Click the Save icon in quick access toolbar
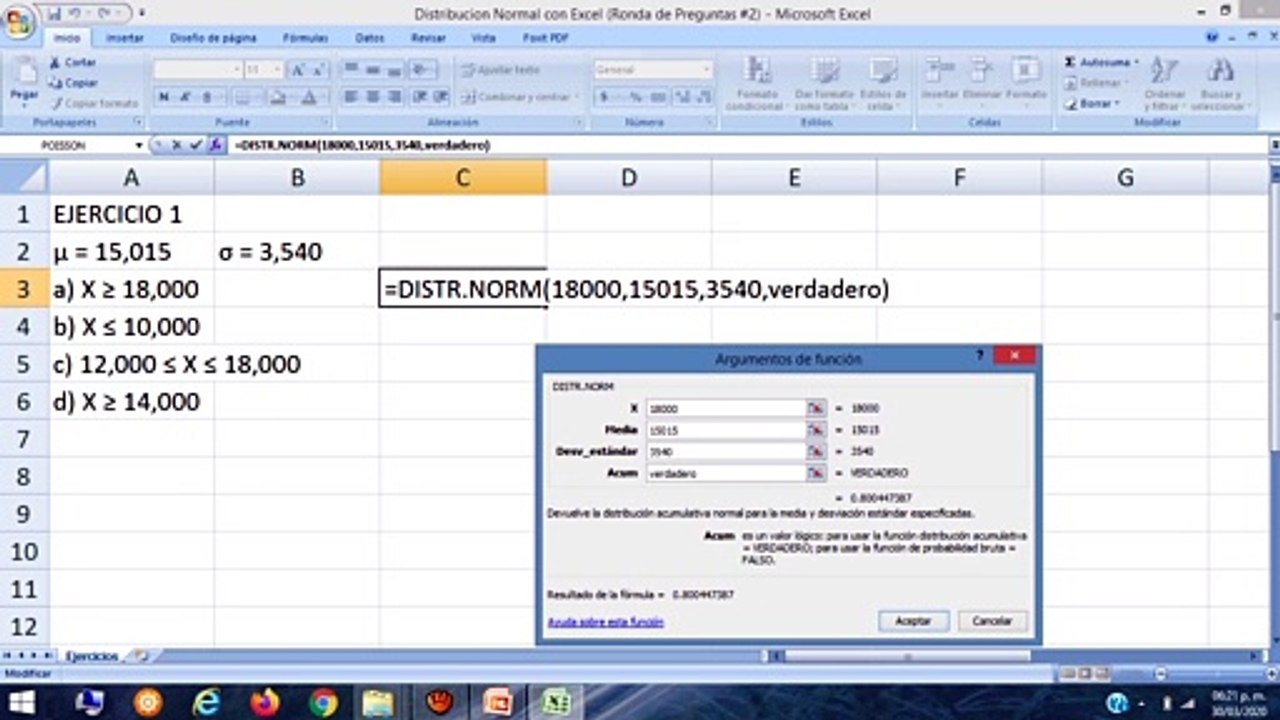Viewport: 1280px width, 720px height. click(54, 14)
